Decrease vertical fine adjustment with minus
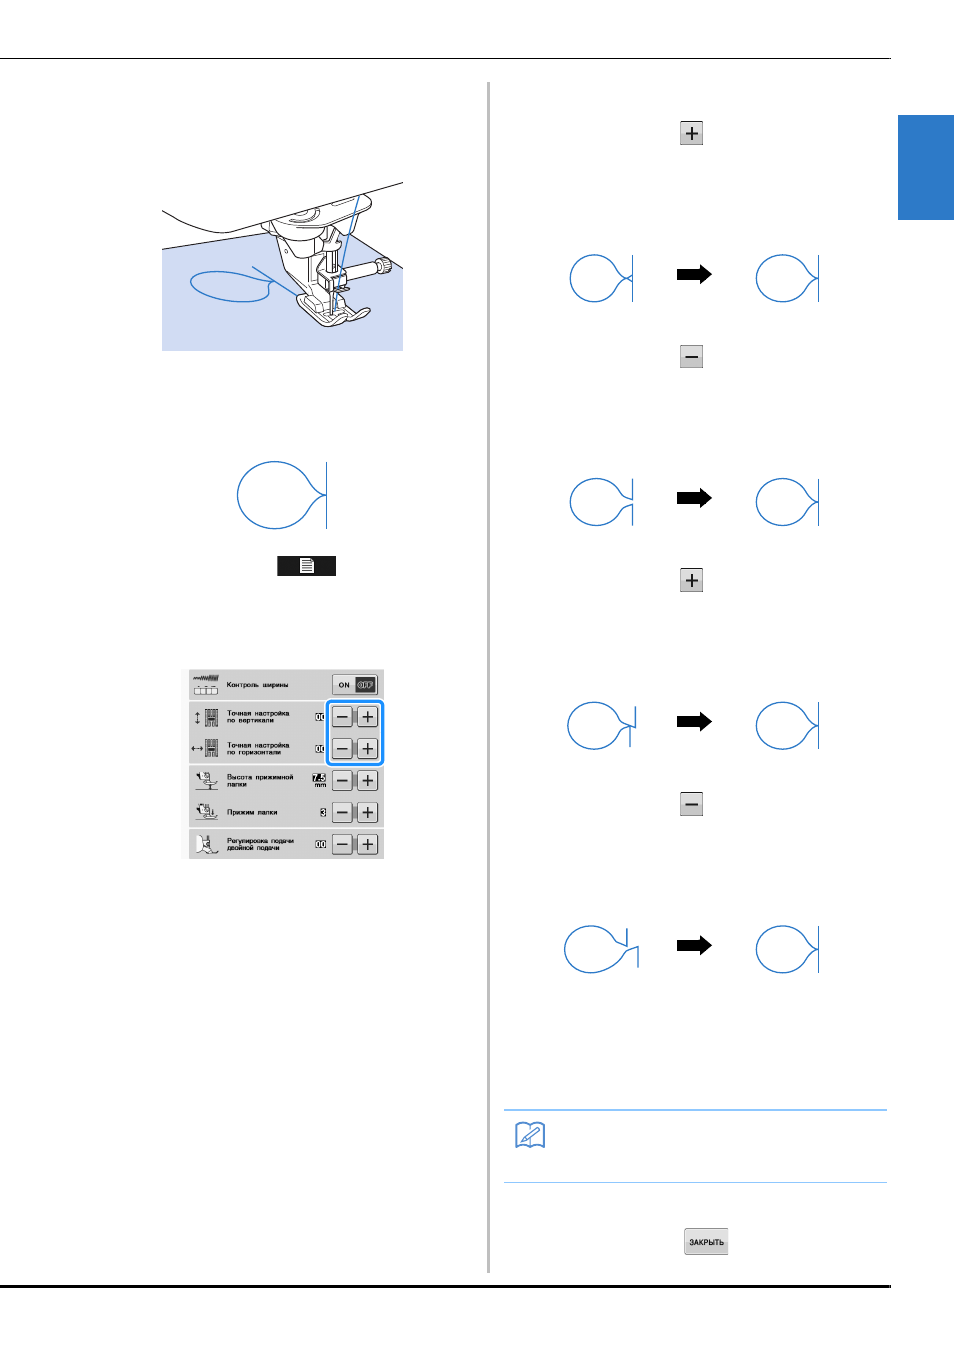Viewport: 954px width, 1350px height. point(343,717)
